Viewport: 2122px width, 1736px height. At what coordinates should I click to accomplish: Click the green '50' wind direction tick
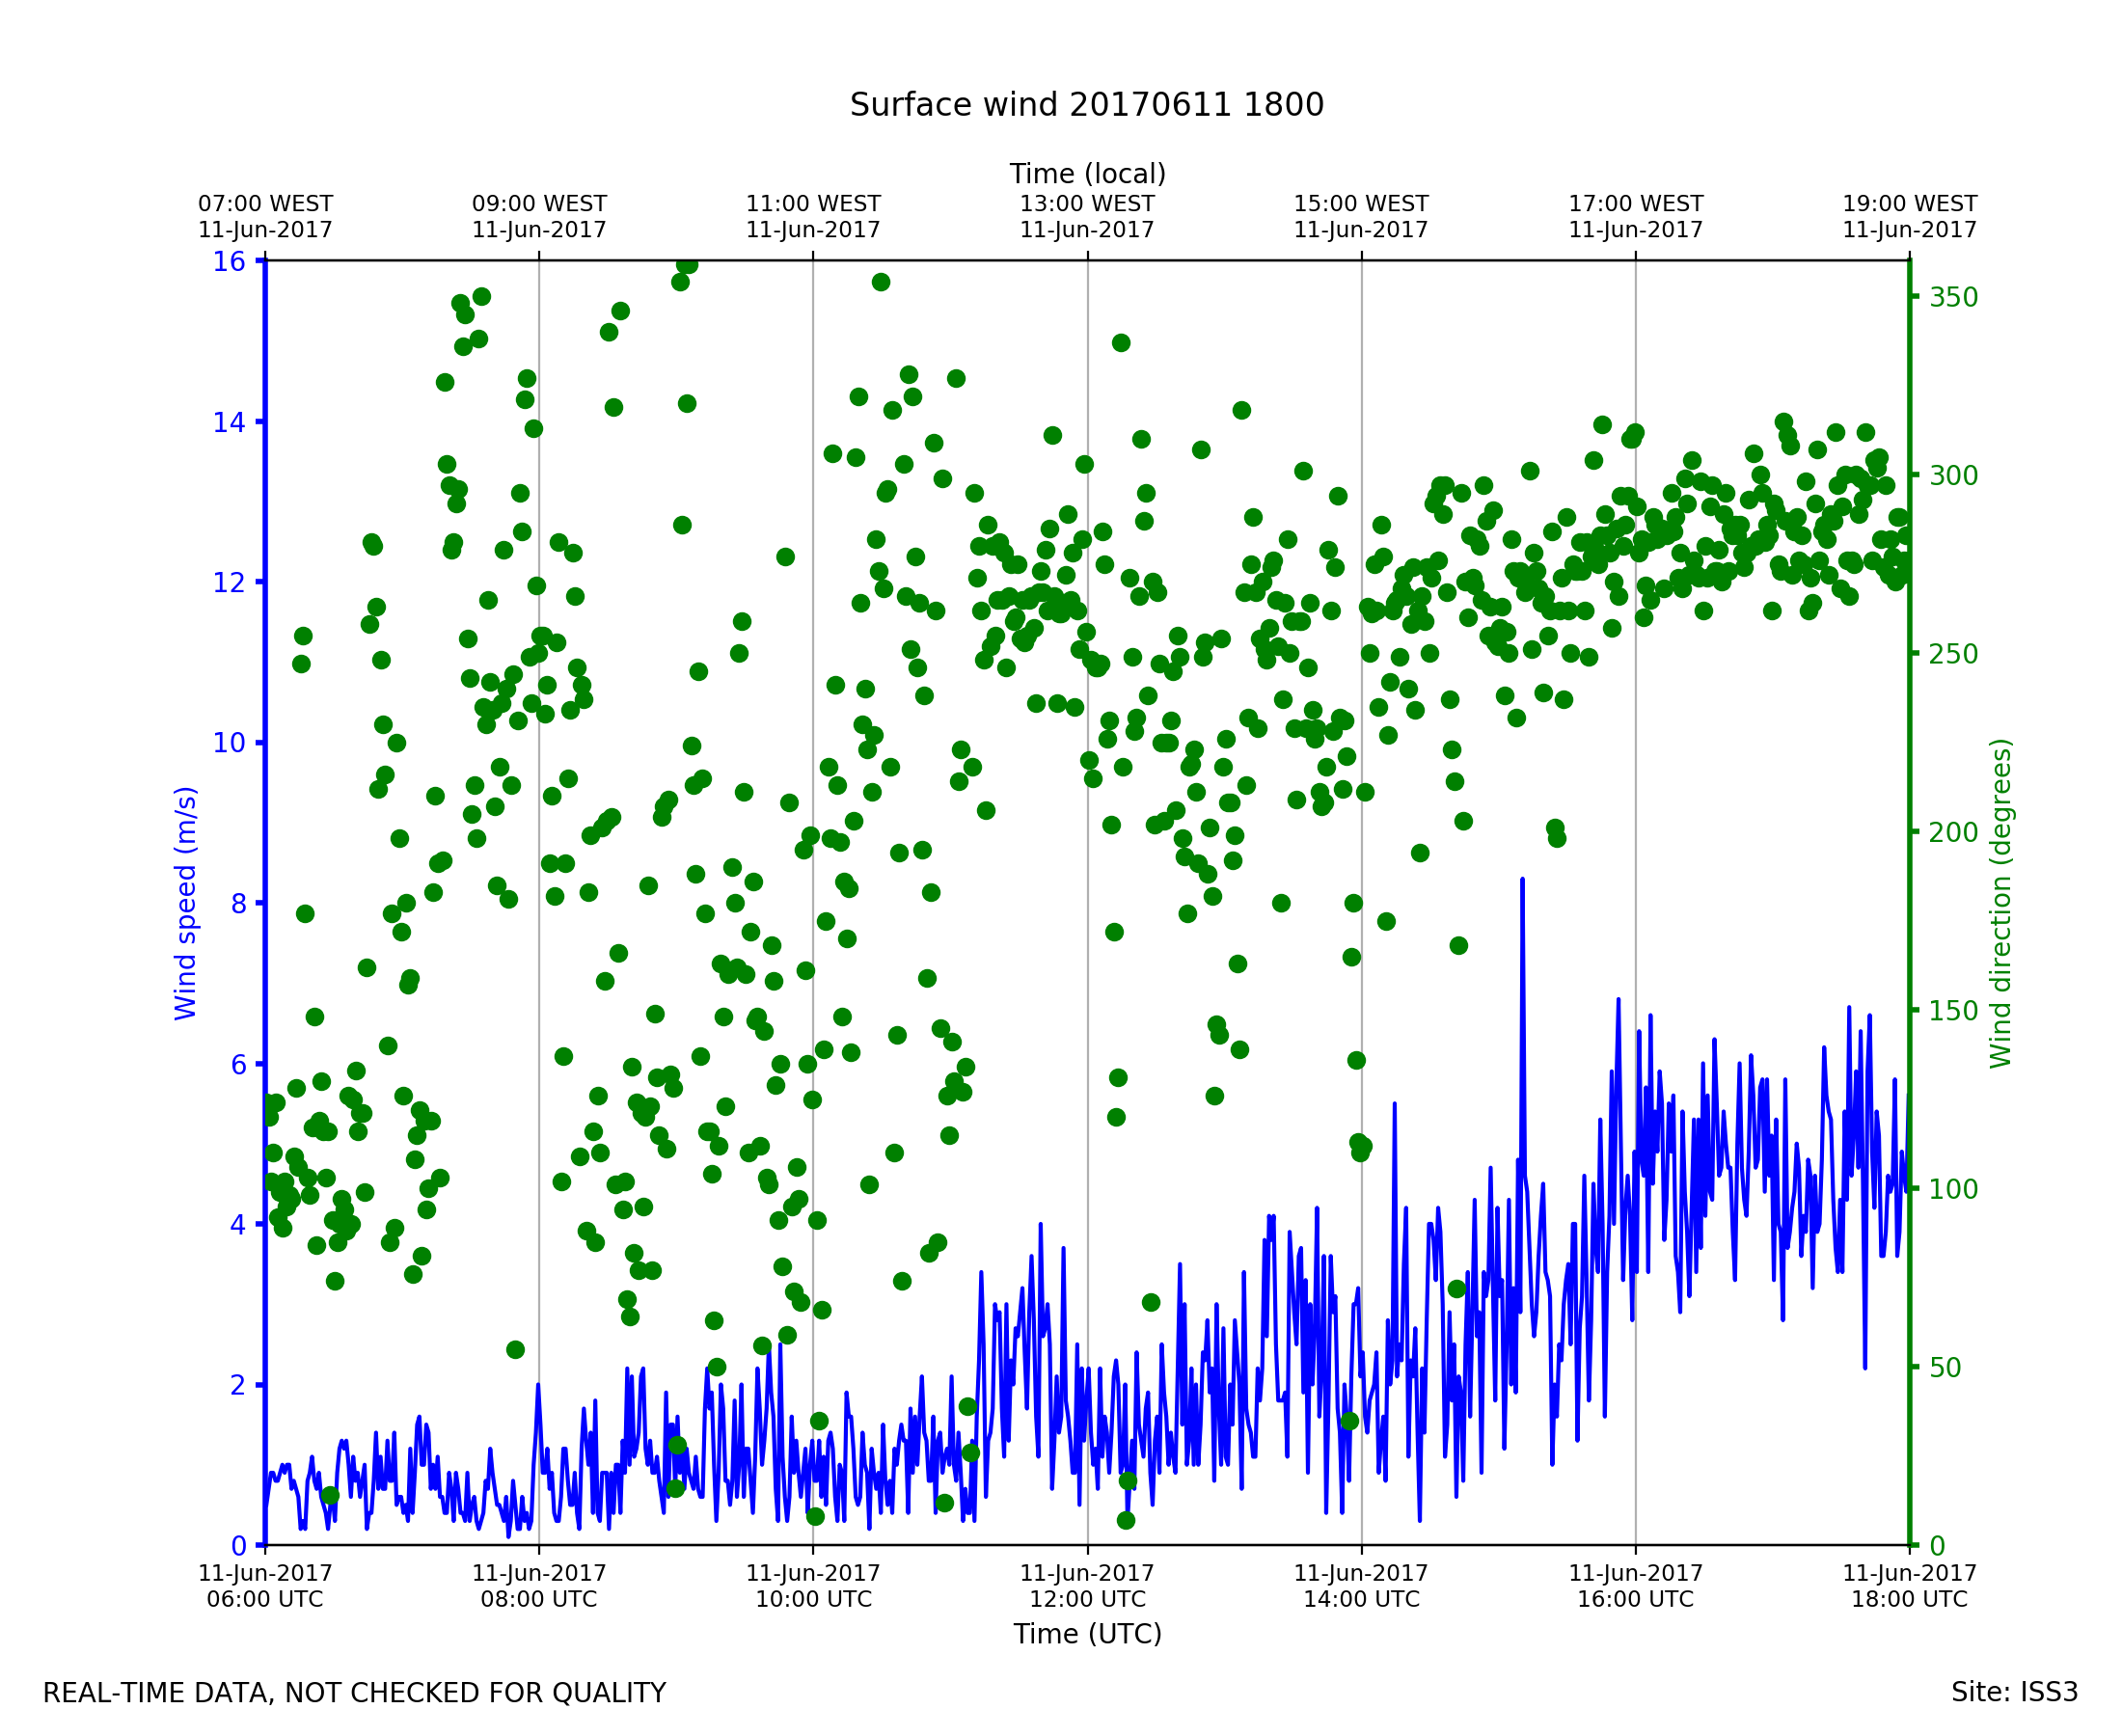pos(1947,1367)
